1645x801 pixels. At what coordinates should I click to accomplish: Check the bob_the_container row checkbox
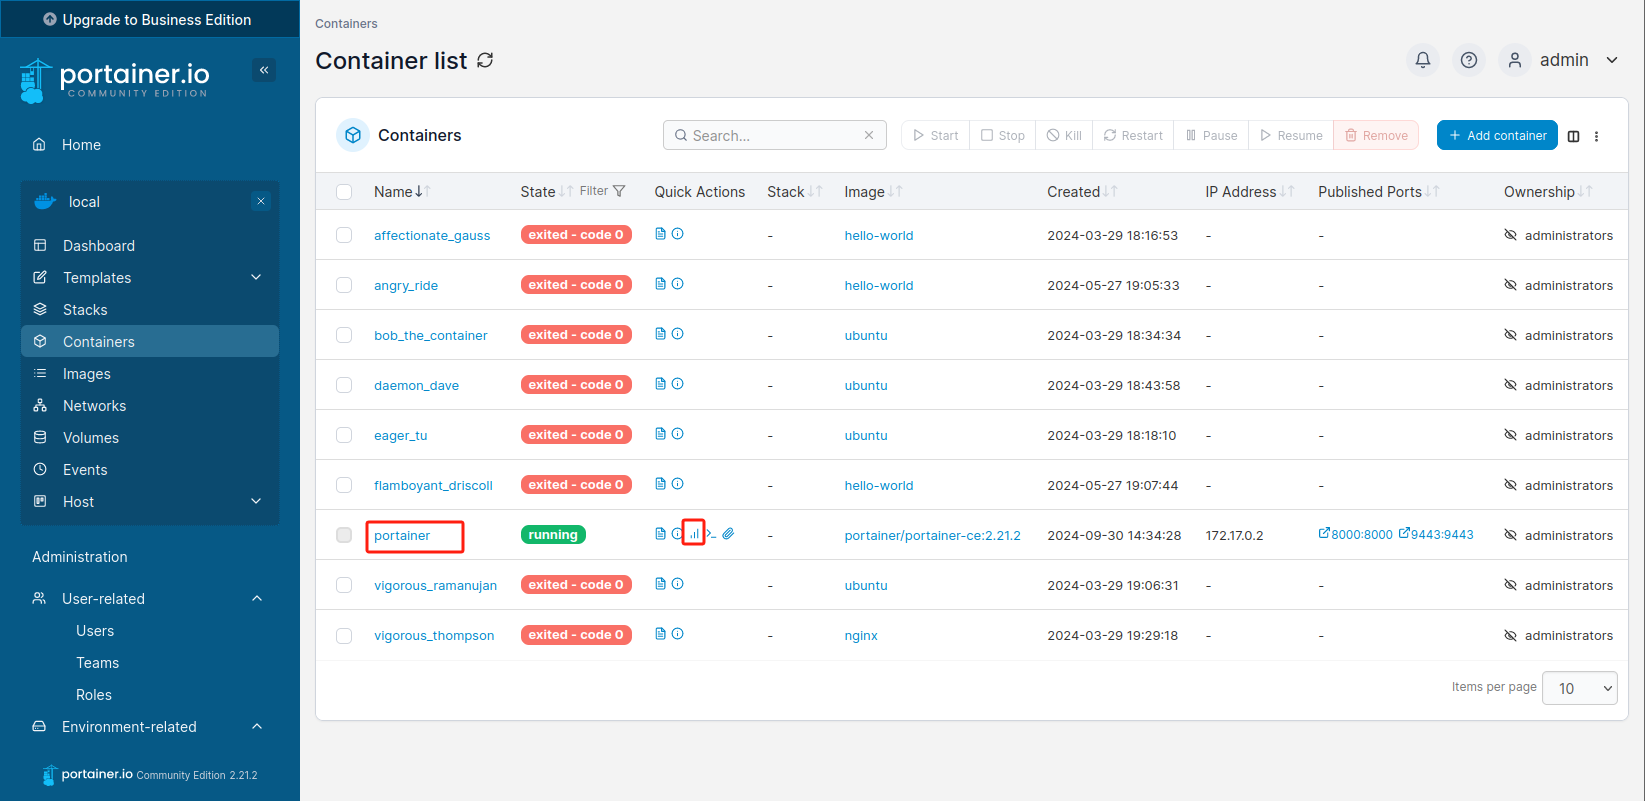[x=344, y=335]
